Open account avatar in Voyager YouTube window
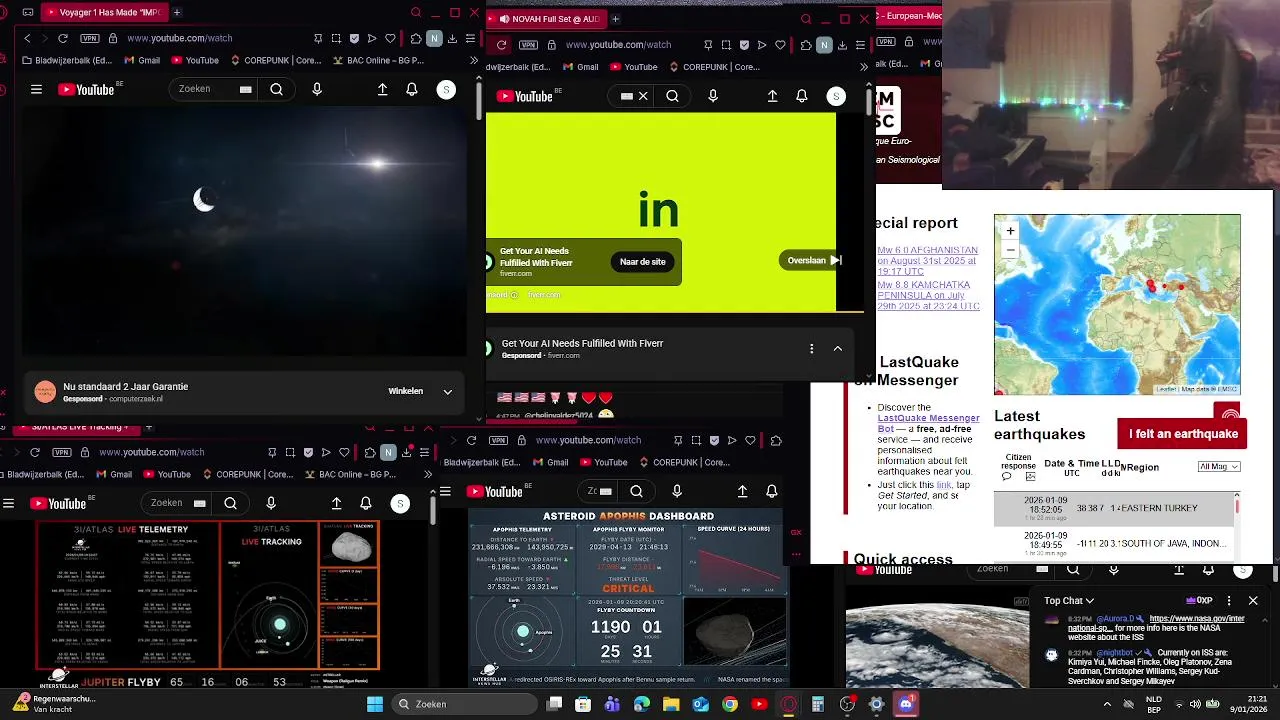 point(446,89)
